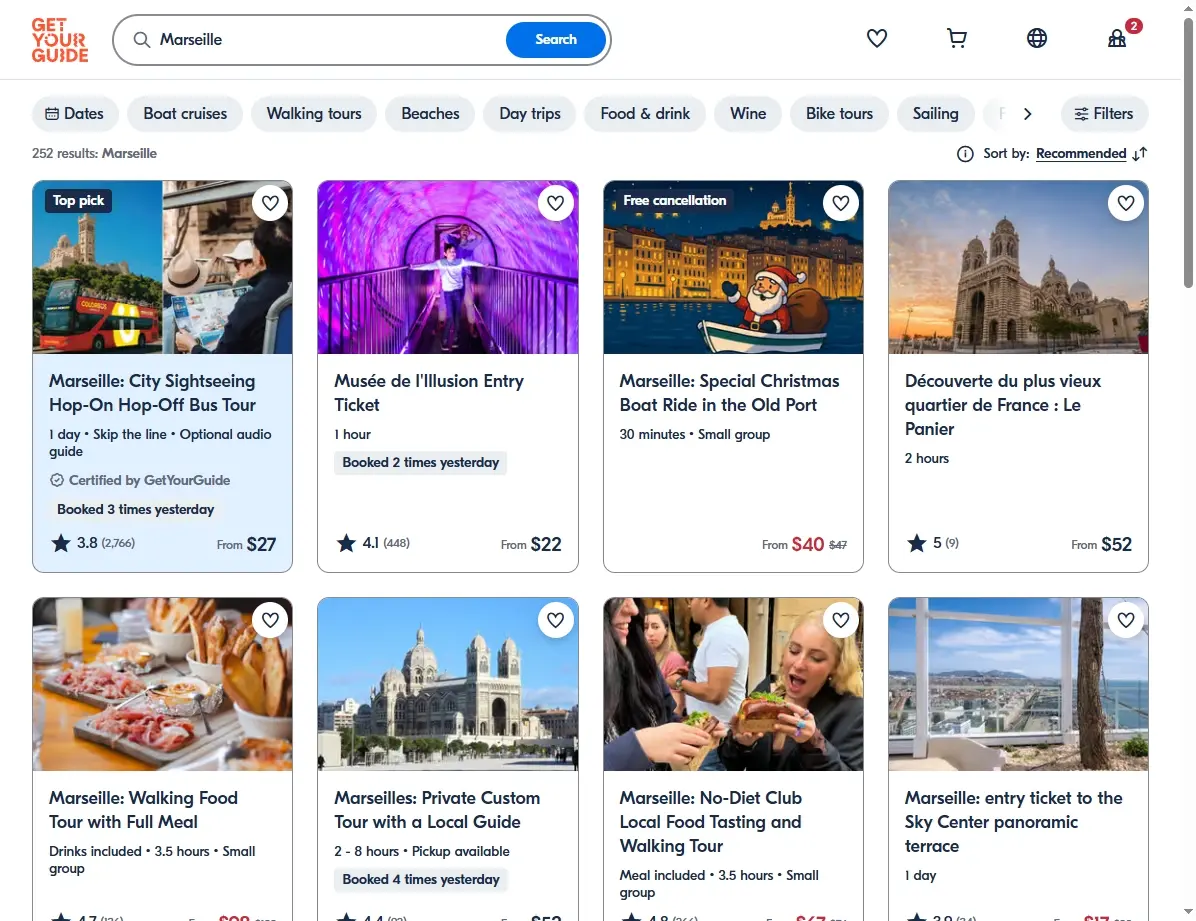Click the search magnifier icon
Viewport: 1196px width, 921px height.
[142, 40]
